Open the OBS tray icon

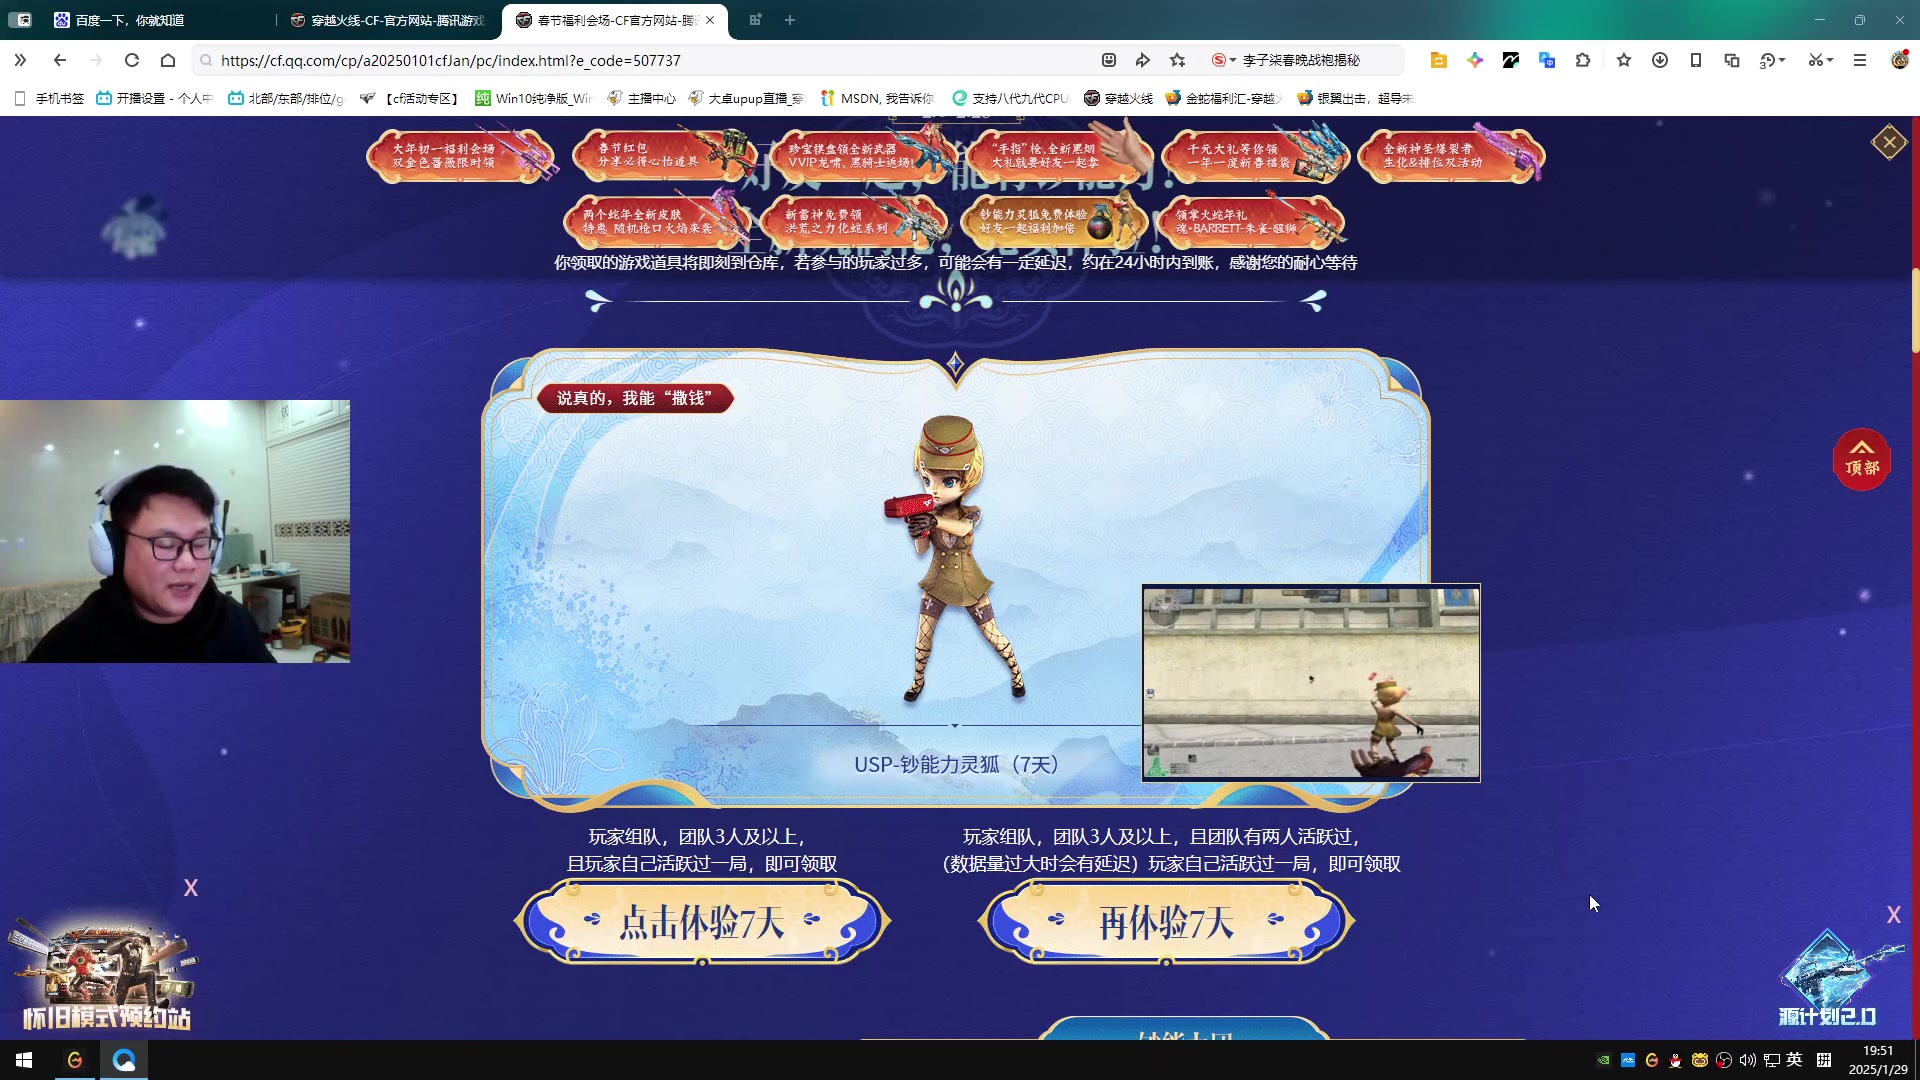pyautogui.click(x=1724, y=1060)
